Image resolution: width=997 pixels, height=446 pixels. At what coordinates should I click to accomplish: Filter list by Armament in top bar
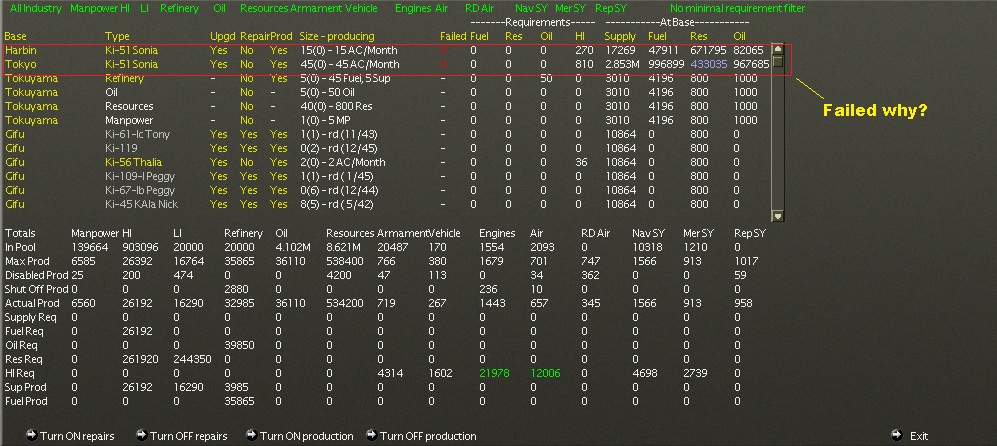coord(316,8)
